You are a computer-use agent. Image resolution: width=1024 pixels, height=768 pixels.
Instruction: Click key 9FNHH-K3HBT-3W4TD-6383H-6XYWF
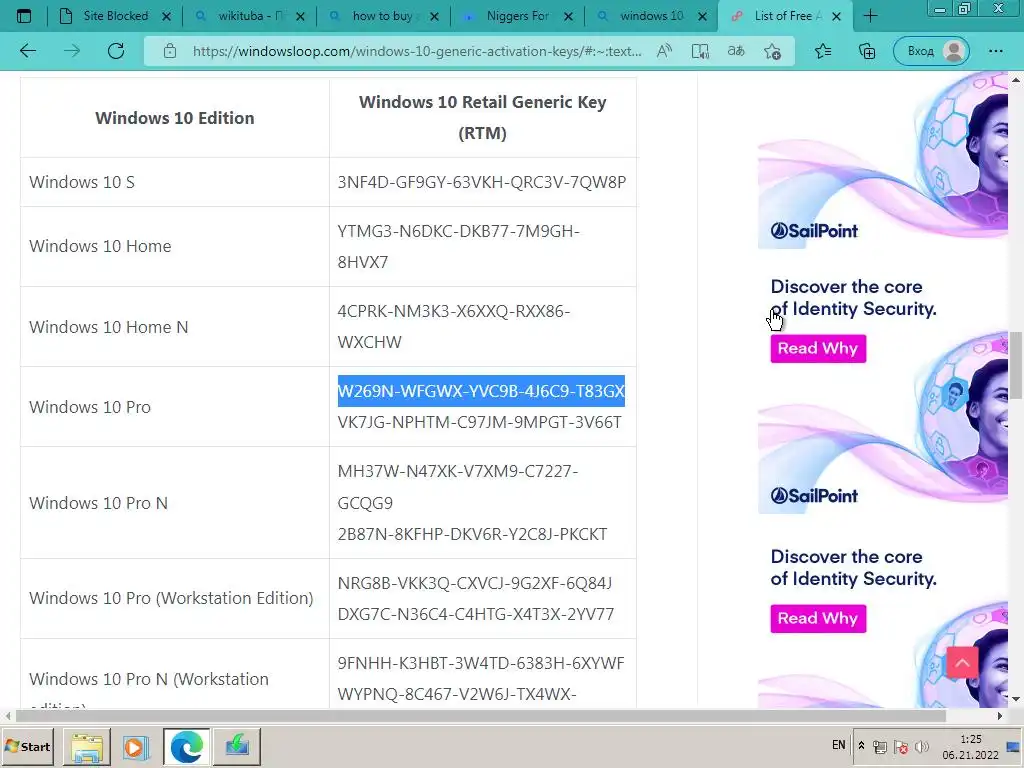pyautogui.click(x=481, y=663)
